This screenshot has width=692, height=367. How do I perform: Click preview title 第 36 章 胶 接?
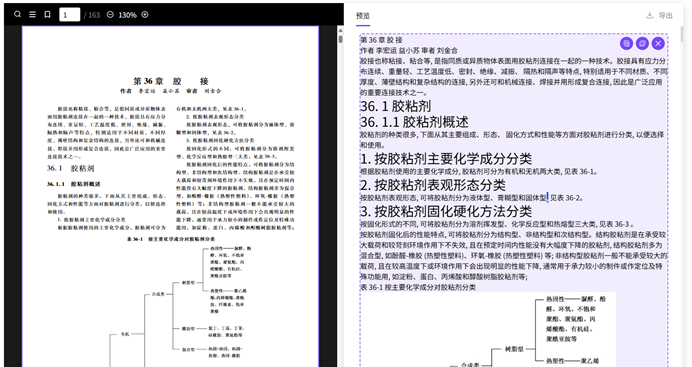(x=381, y=40)
